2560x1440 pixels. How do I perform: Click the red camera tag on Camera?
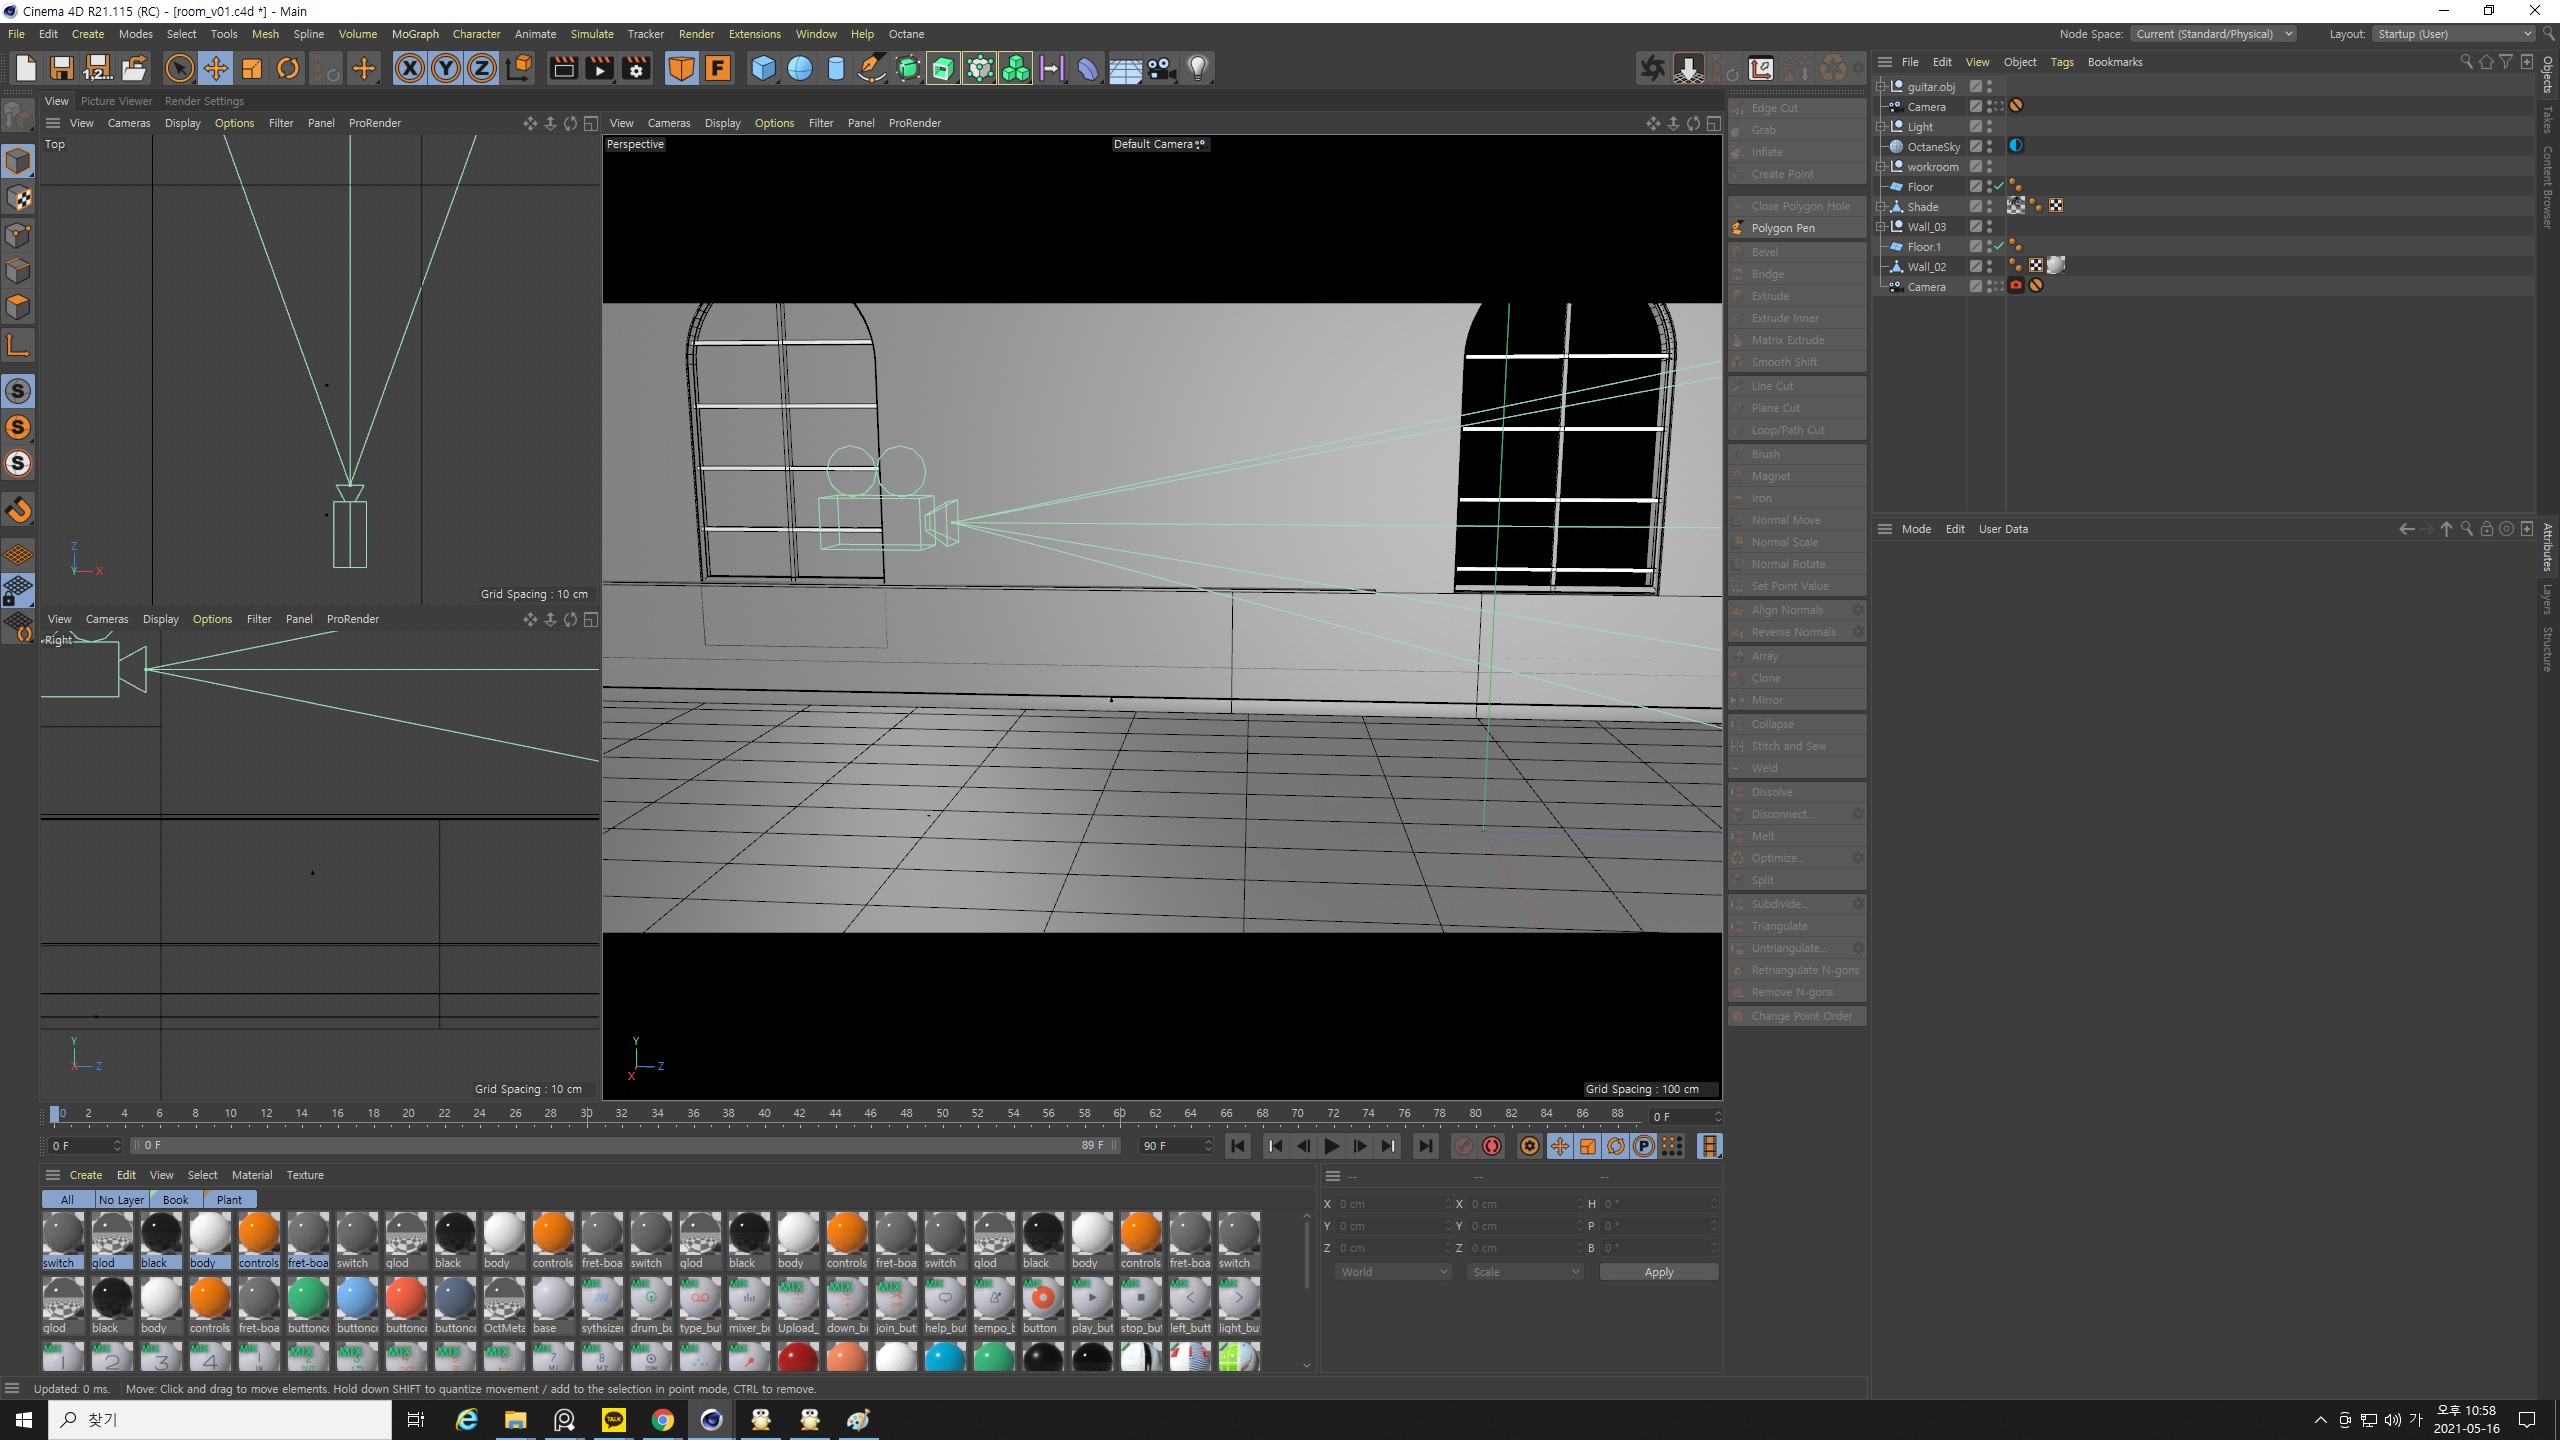(x=2016, y=286)
